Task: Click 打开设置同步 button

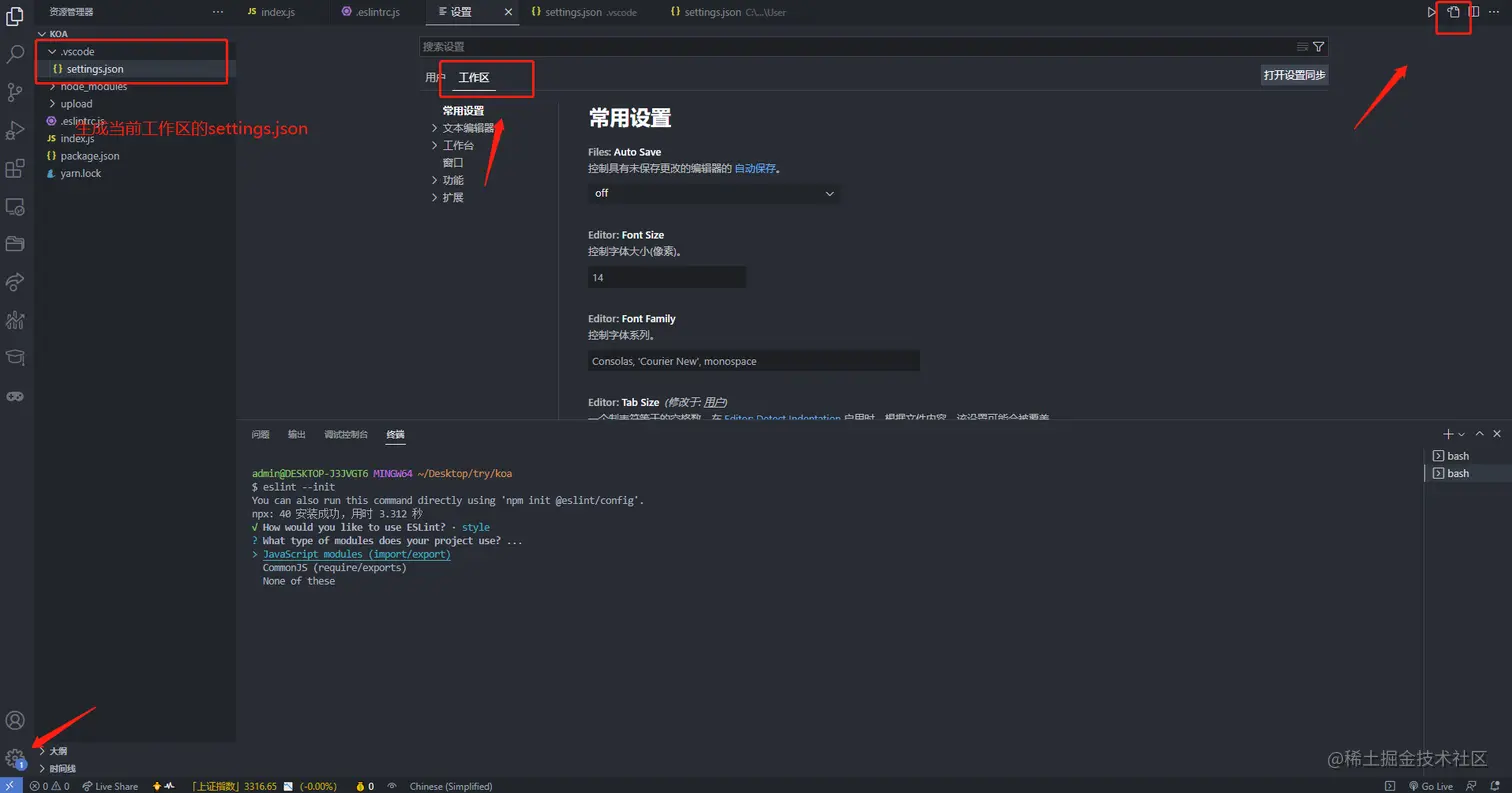Action: (1295, 75)
